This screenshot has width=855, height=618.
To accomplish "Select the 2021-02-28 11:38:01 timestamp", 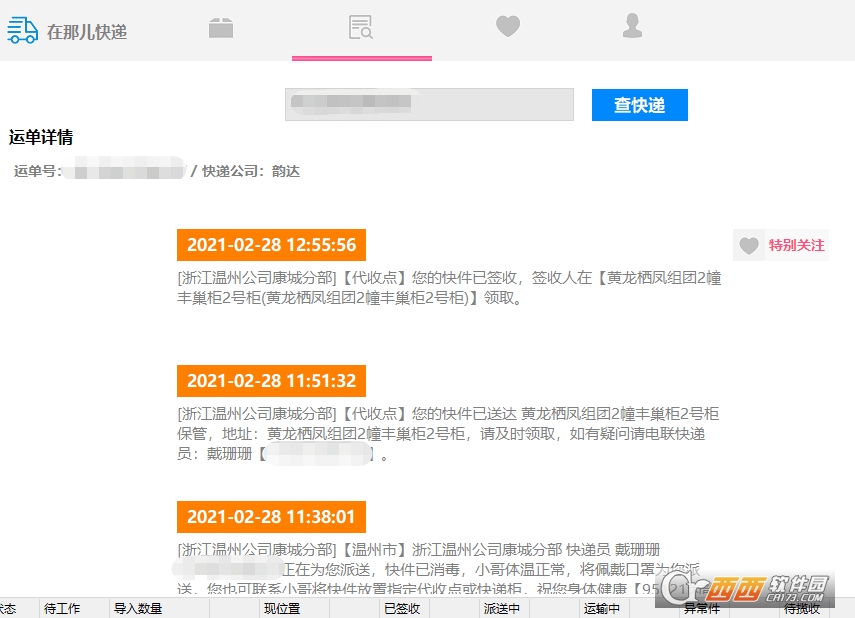I will 272,517.
